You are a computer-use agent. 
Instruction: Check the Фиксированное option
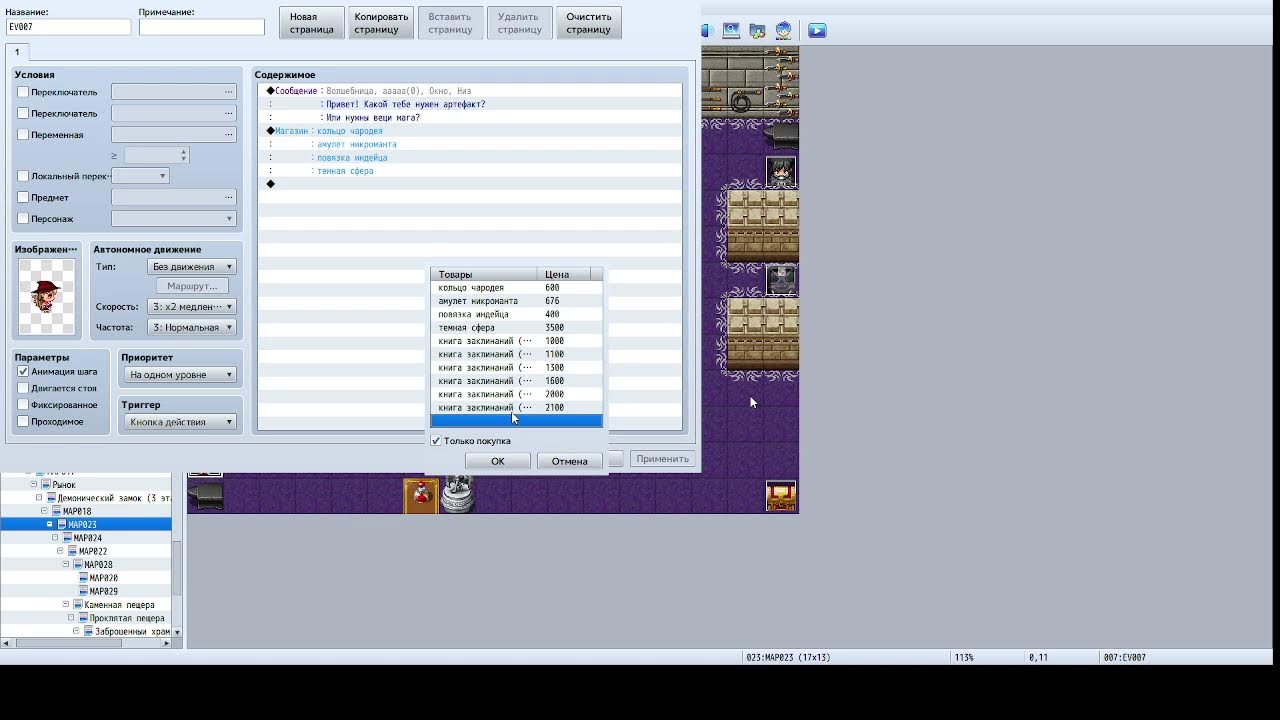pos(23,405)
